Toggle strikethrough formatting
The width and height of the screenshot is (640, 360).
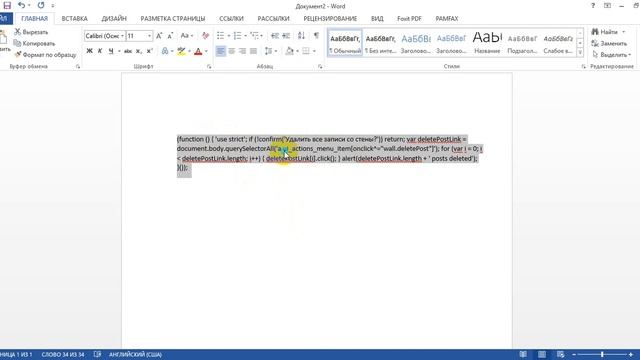tap(128, 51)
